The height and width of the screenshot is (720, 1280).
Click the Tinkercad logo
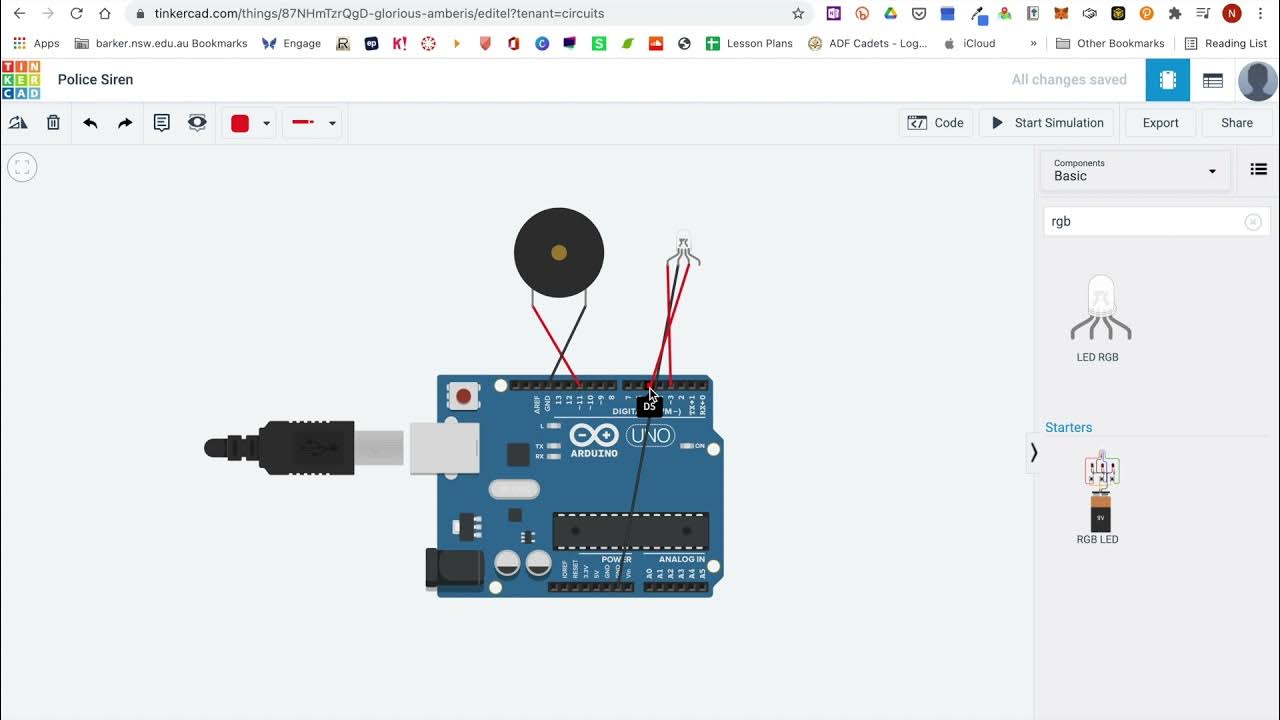(21, 80)
